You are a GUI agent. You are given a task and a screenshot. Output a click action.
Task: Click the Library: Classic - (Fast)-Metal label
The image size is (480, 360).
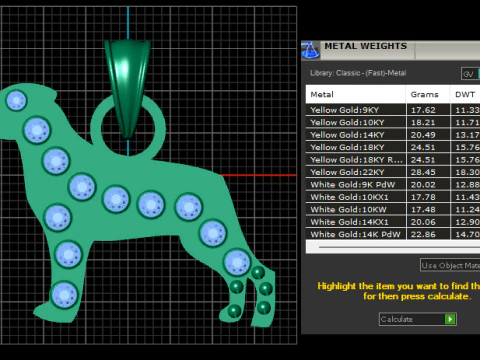point(358,73)
